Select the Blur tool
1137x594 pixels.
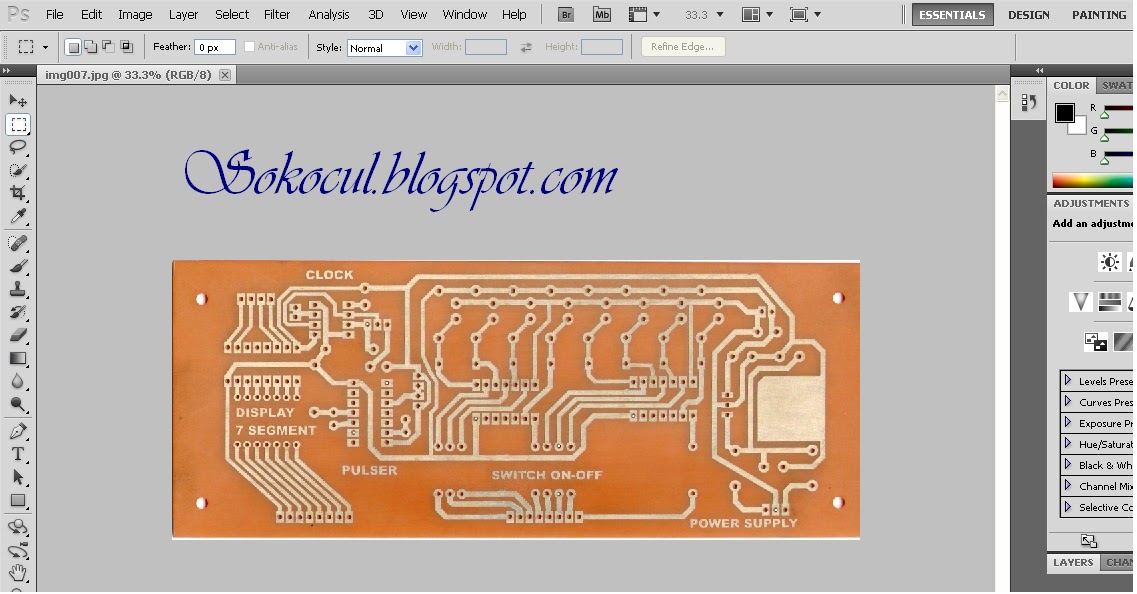(x=18, y=381)
